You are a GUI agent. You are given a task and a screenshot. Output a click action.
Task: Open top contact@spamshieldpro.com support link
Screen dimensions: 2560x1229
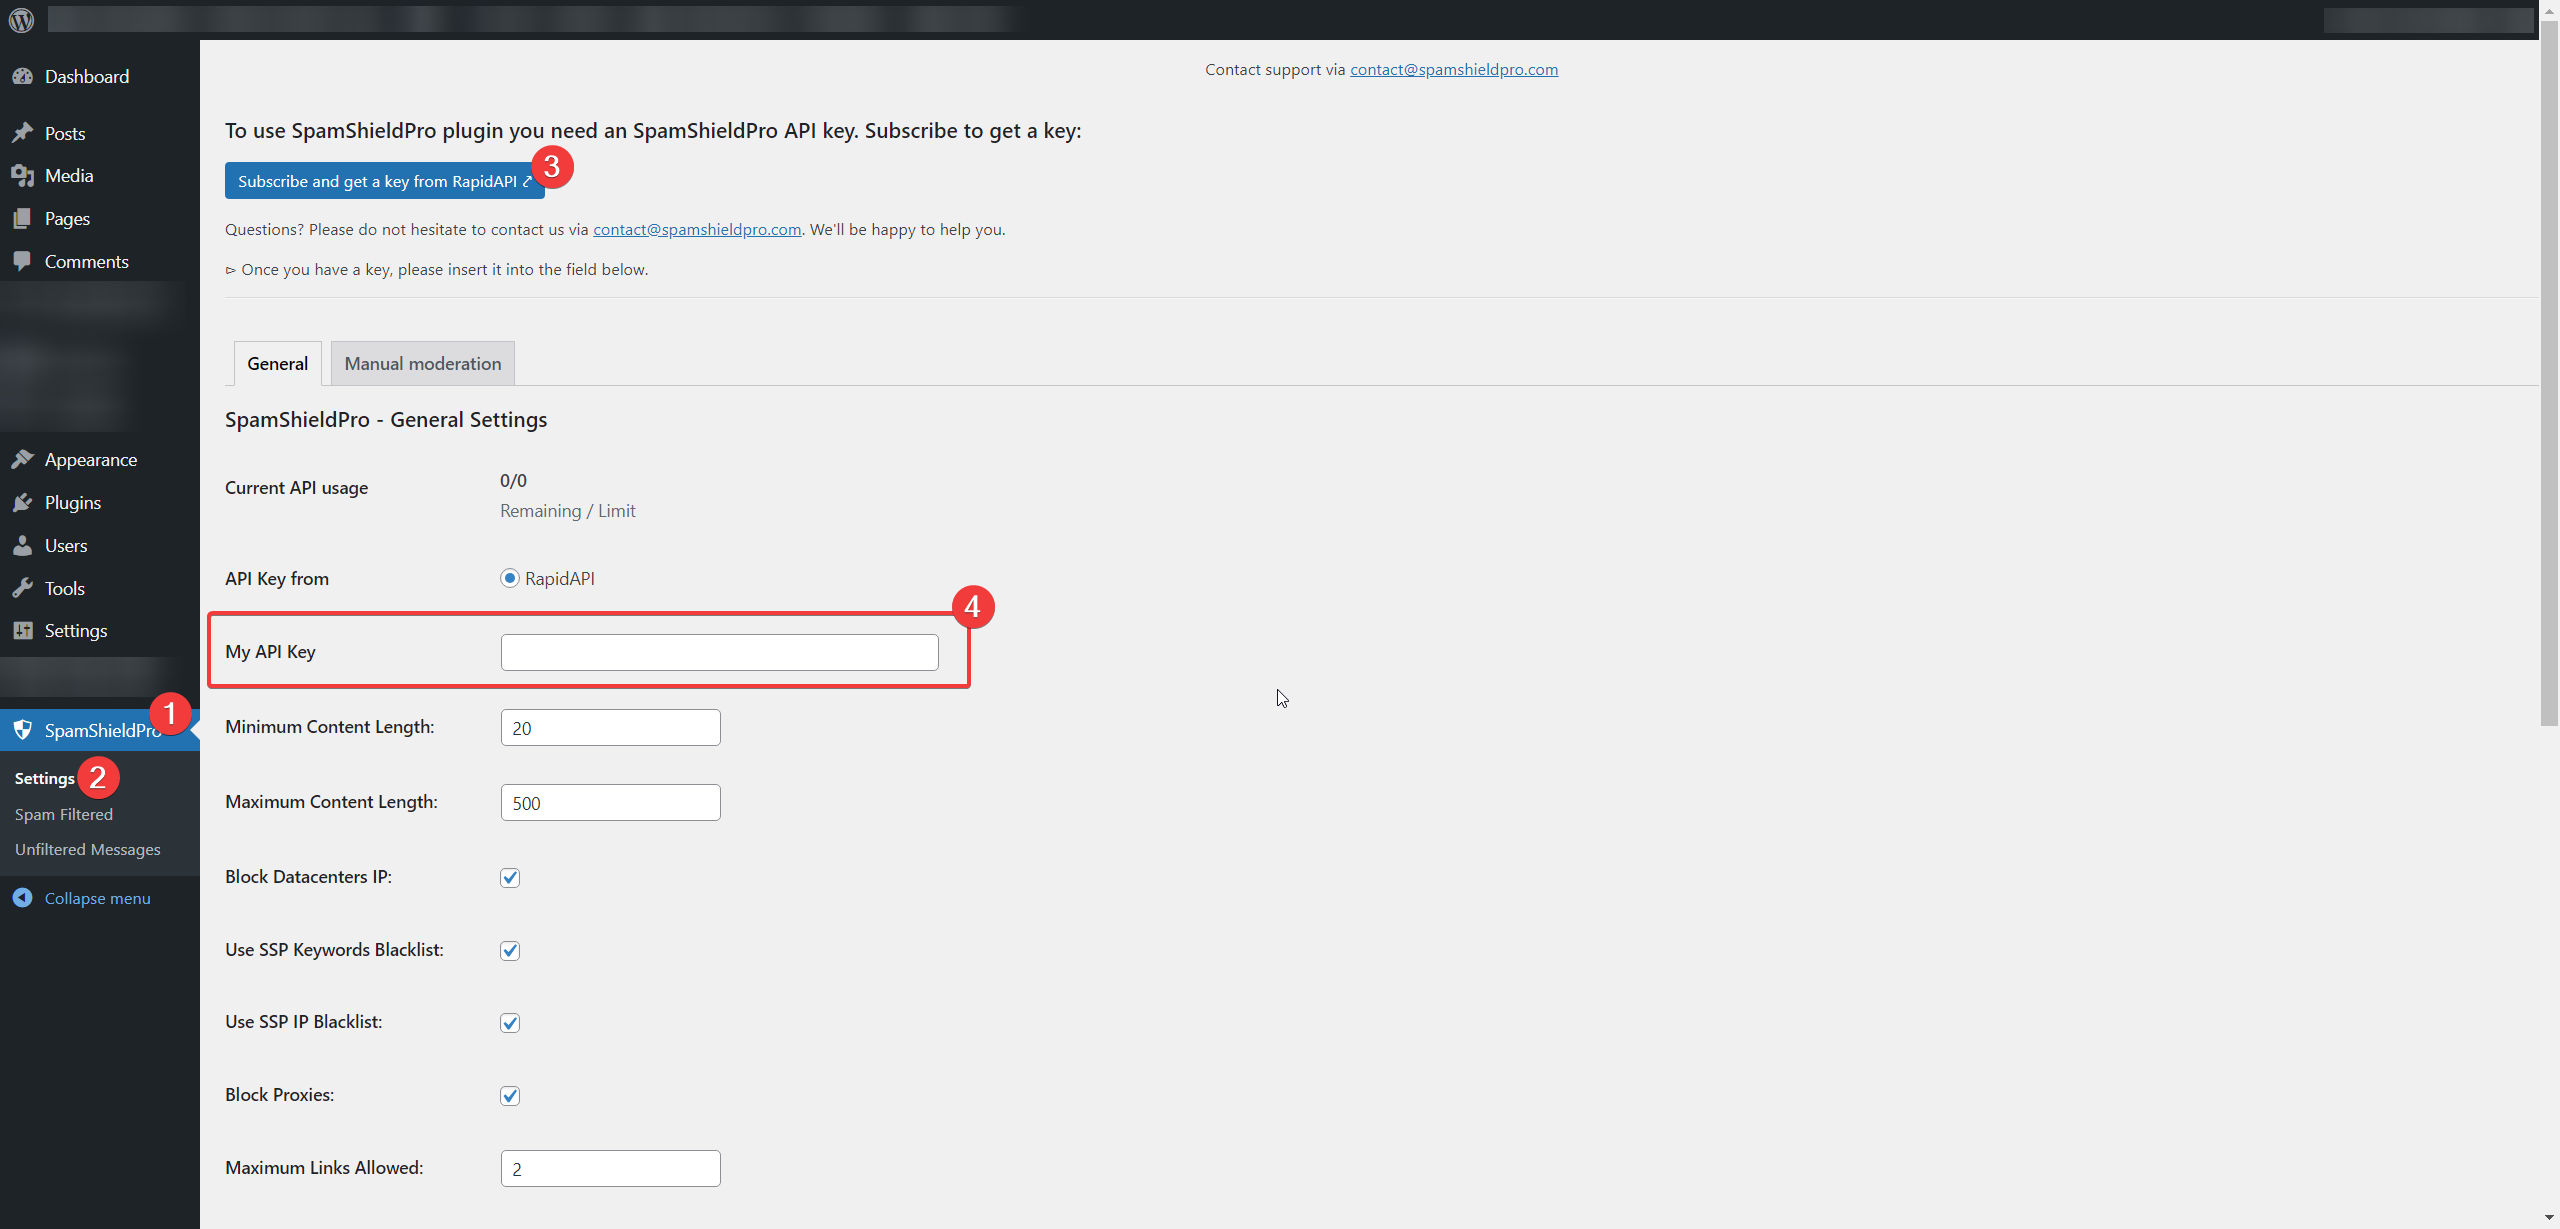coord(1454,70)
